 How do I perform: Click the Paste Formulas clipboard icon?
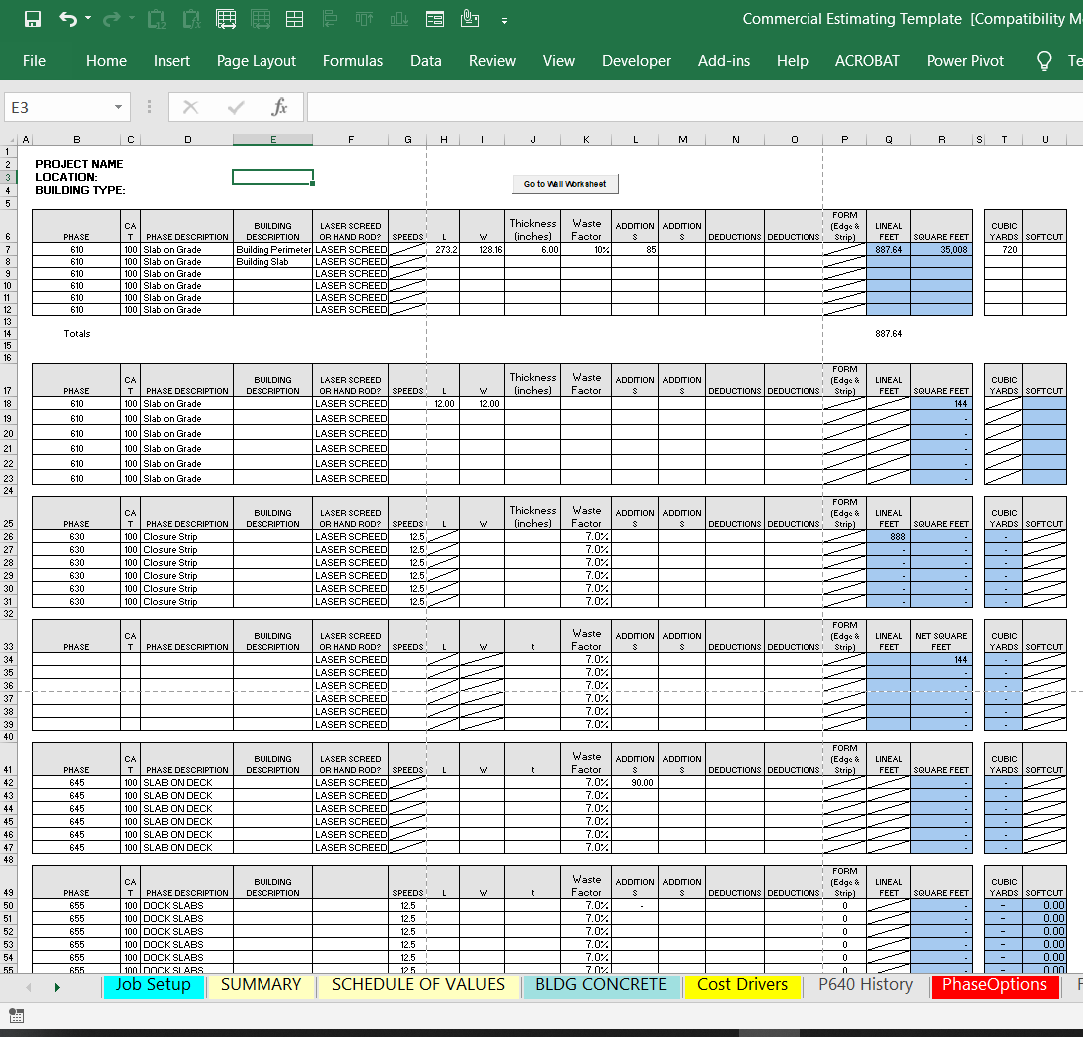[191, 19]
